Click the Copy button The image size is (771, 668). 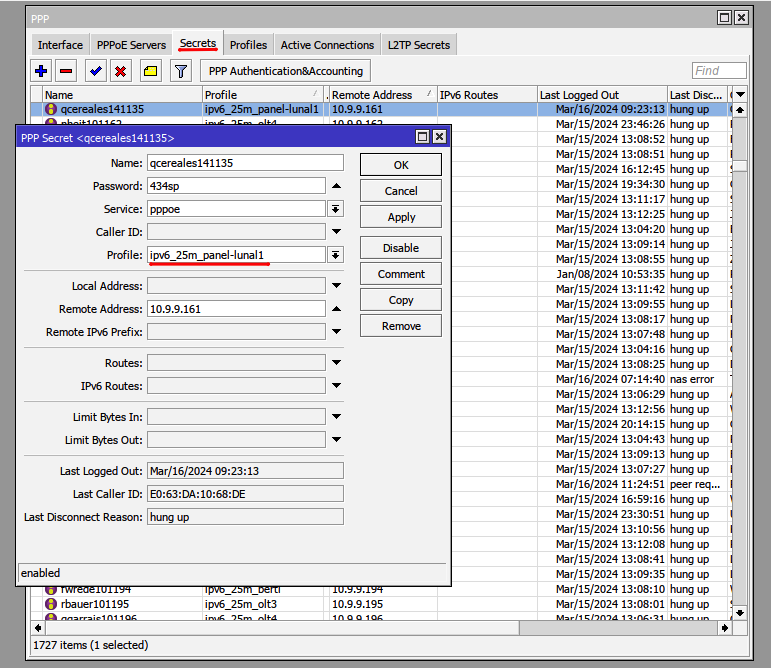click(x=401, y=300)
